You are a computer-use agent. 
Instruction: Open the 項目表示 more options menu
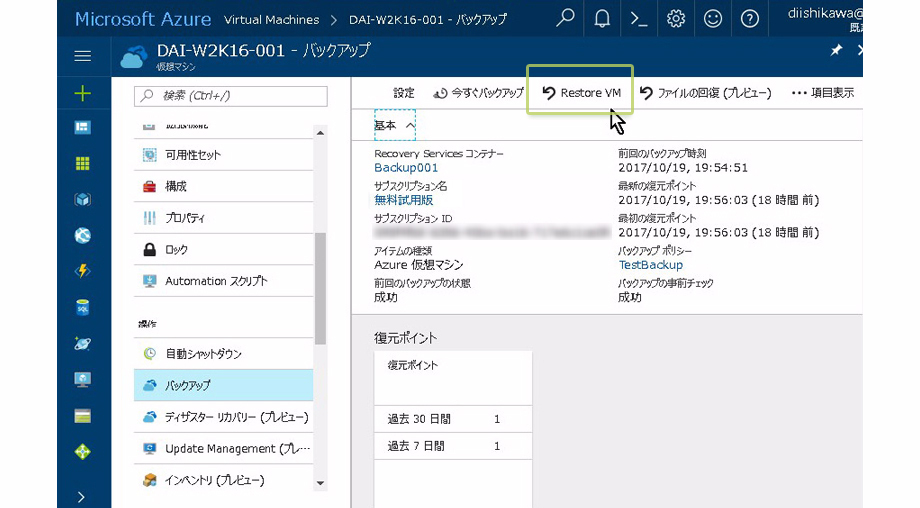click(823, 93)
